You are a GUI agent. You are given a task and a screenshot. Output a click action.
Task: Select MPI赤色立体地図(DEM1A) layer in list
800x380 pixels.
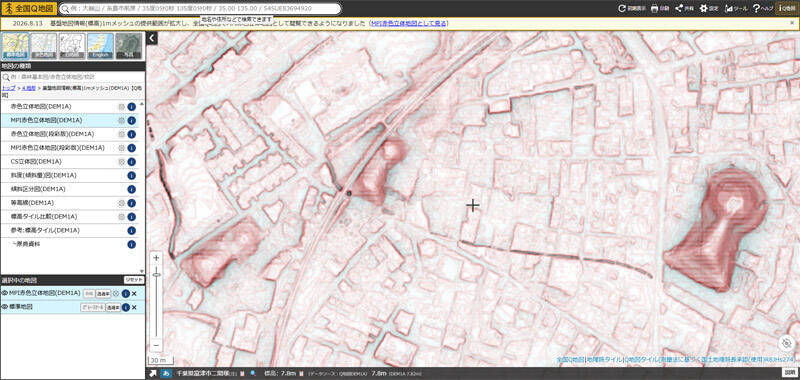69,120
